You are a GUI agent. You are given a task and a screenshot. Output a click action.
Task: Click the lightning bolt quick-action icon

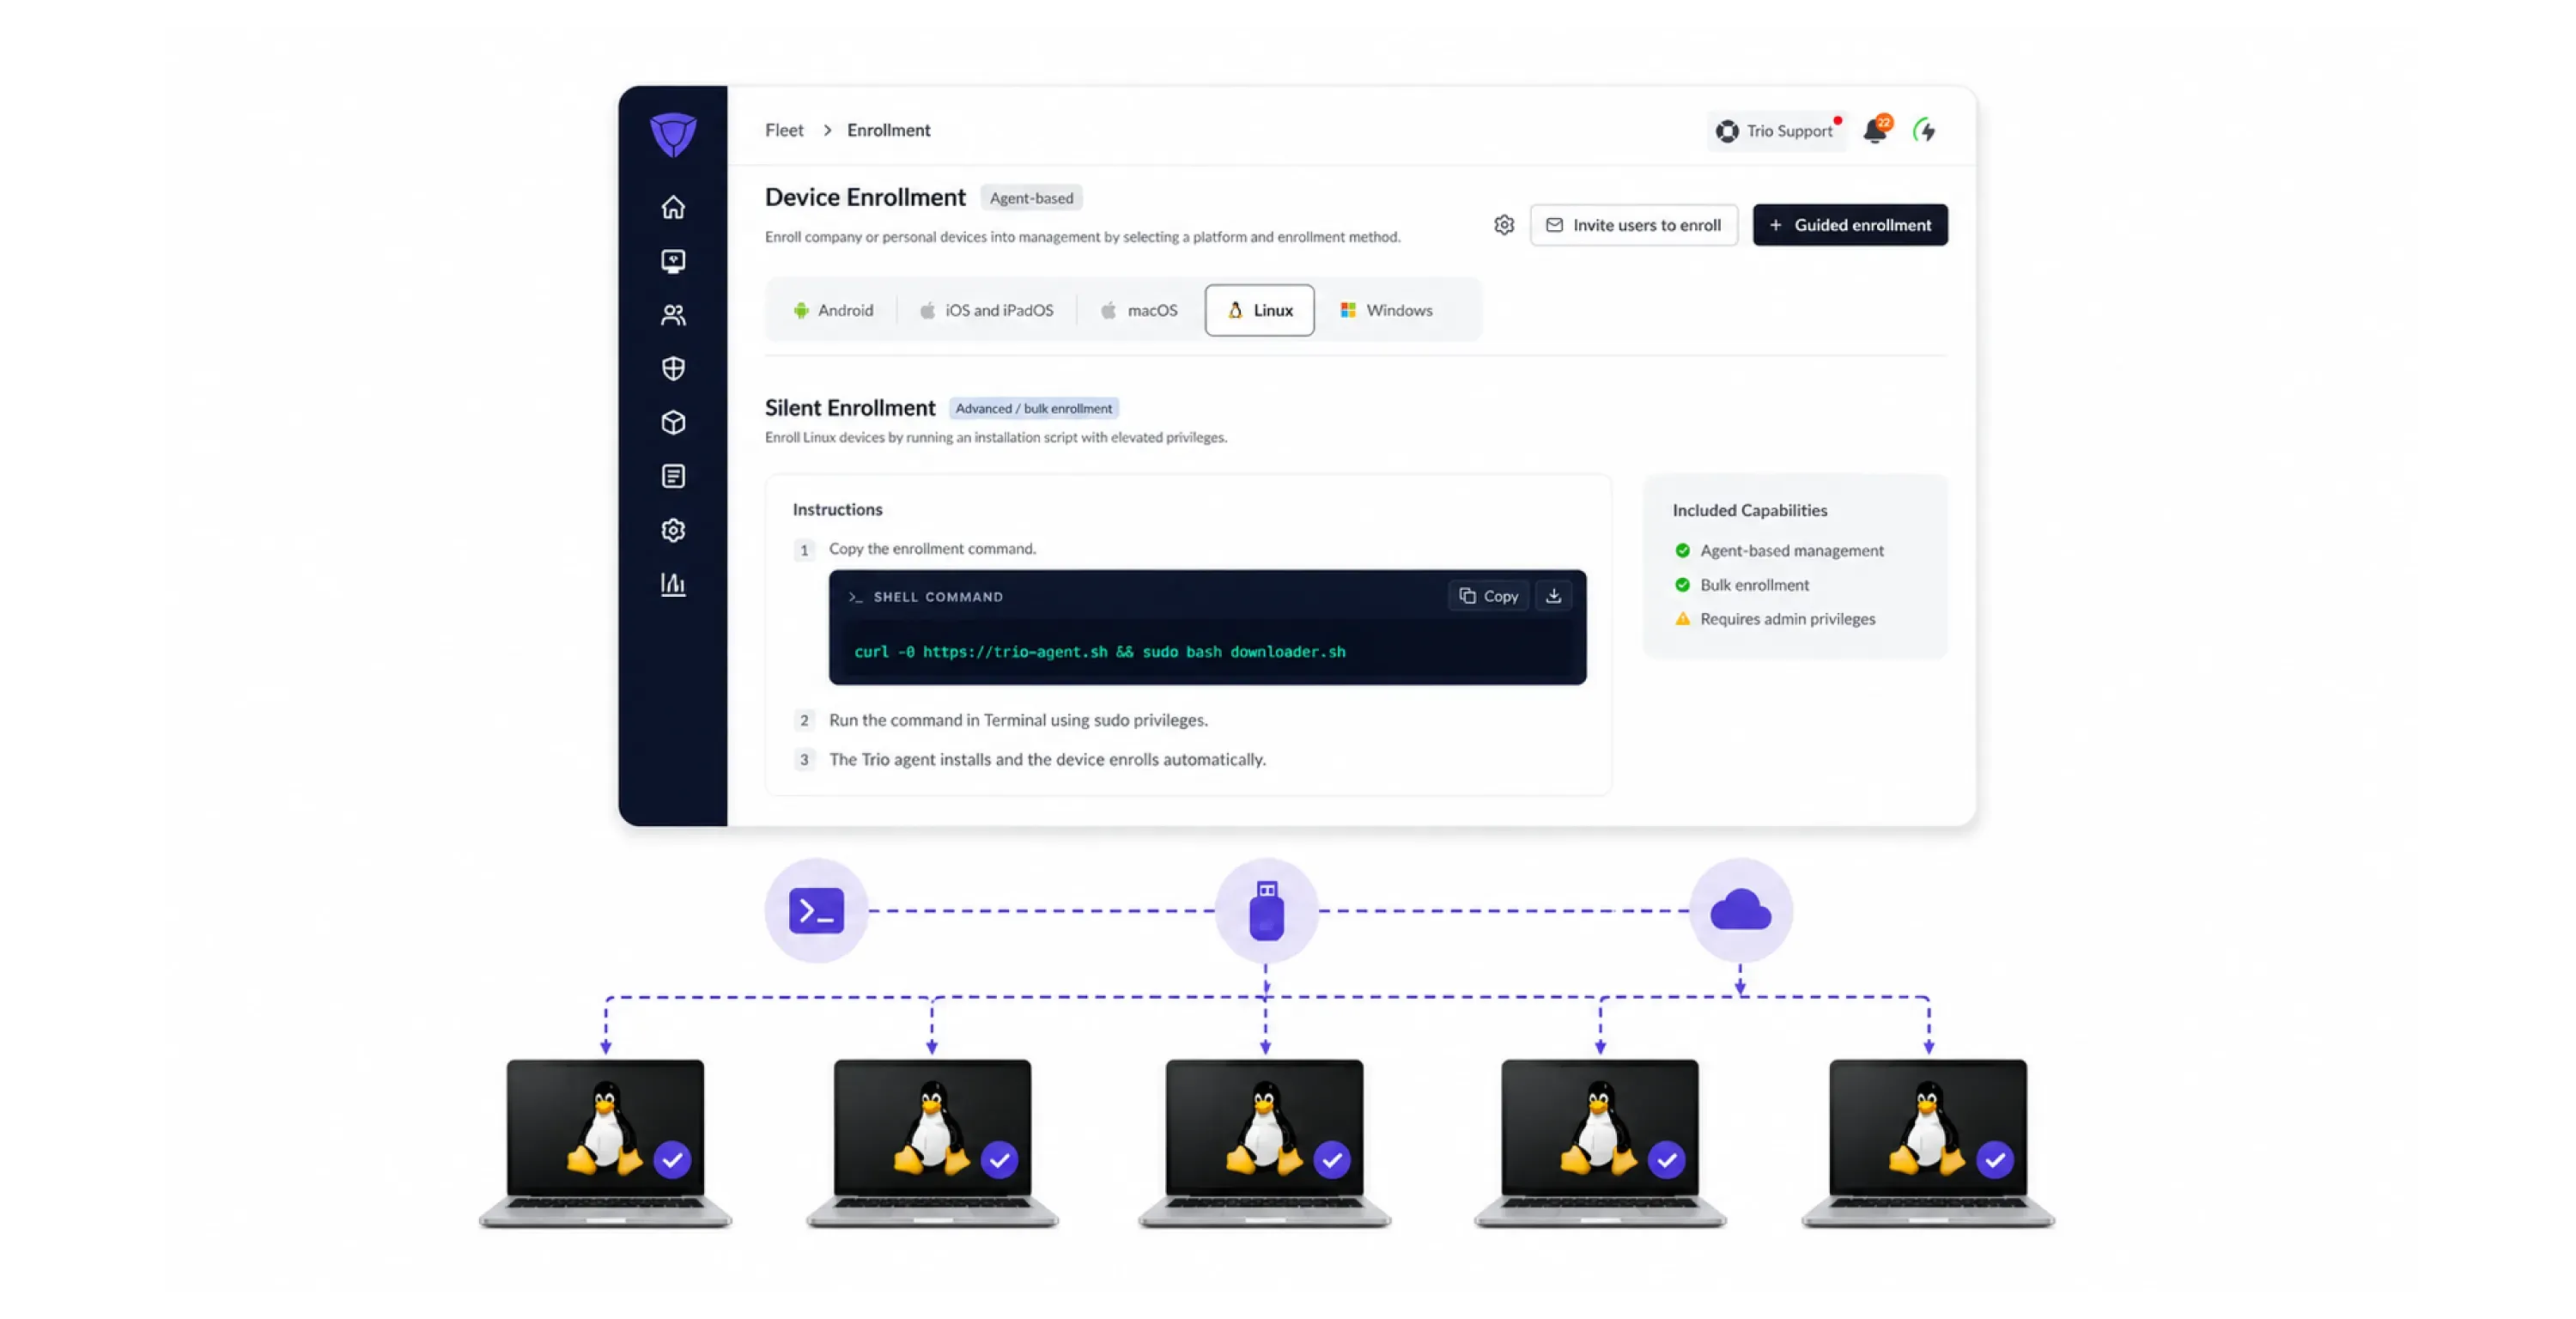pyautogui.click(x=1924, y=130)
